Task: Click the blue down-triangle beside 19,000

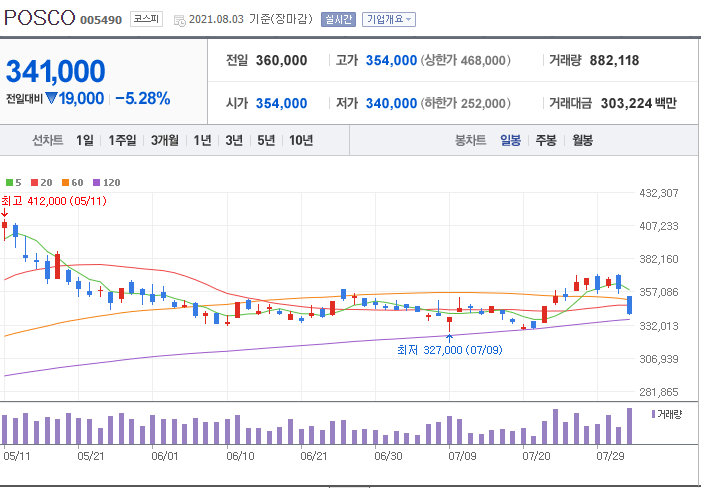Action: point(51,98)
